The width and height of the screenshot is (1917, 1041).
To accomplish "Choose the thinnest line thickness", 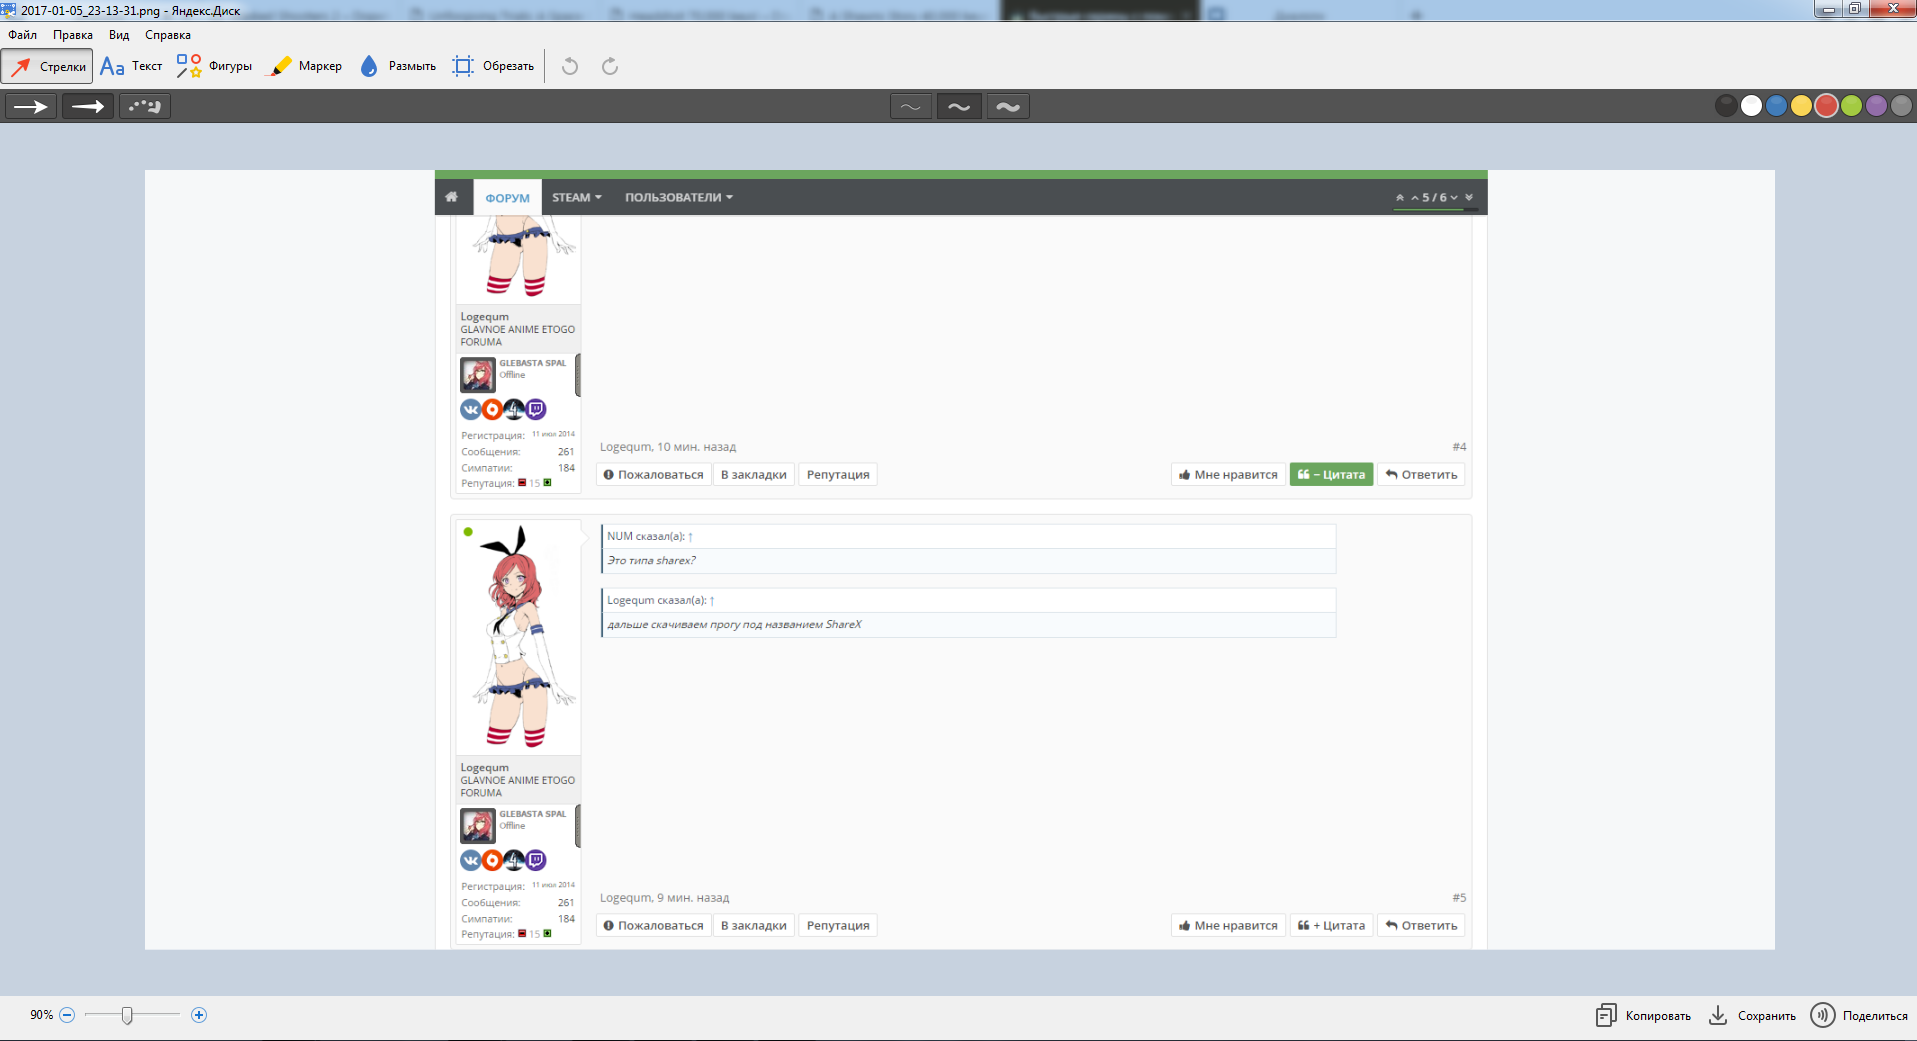I will [x=911, y=106].
